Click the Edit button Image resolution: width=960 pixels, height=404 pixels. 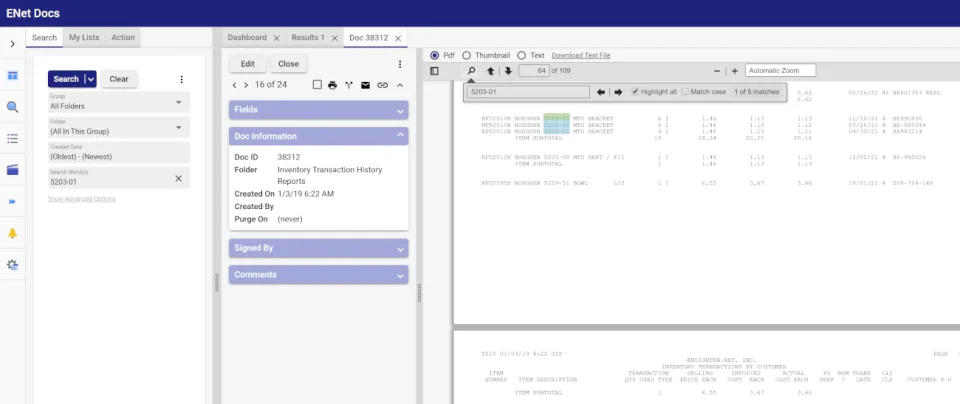pos(248,64)
